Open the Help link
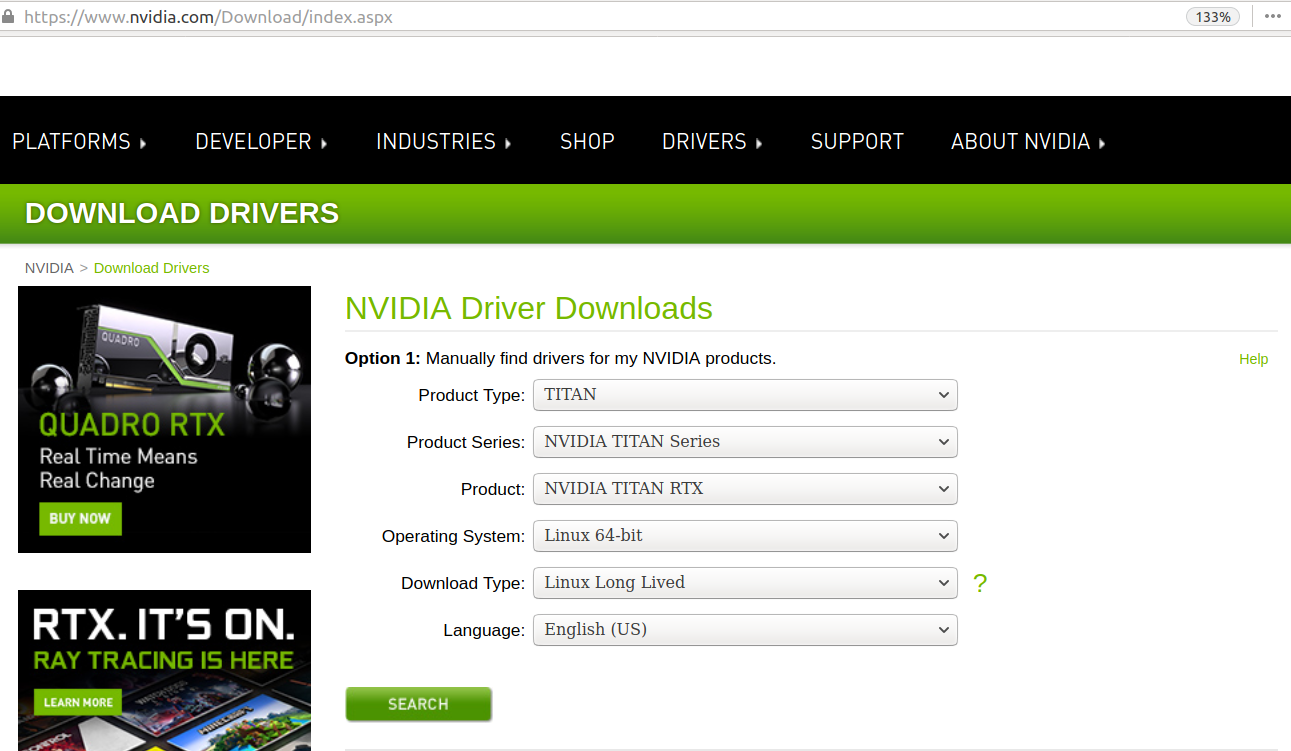 (1253, 359)
